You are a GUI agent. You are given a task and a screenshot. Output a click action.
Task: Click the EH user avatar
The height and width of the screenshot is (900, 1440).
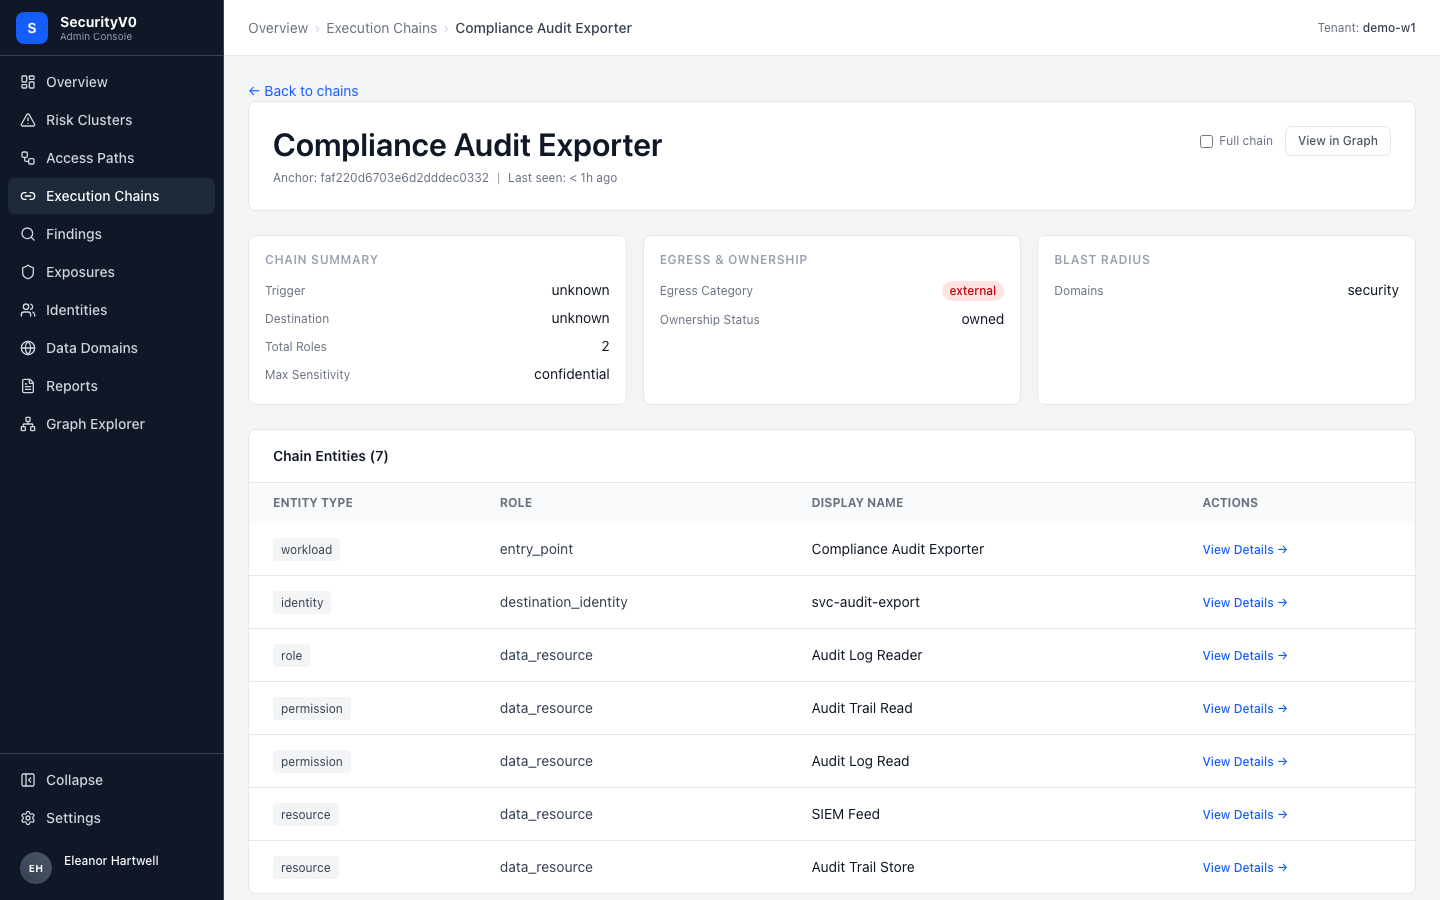[36, 868]
